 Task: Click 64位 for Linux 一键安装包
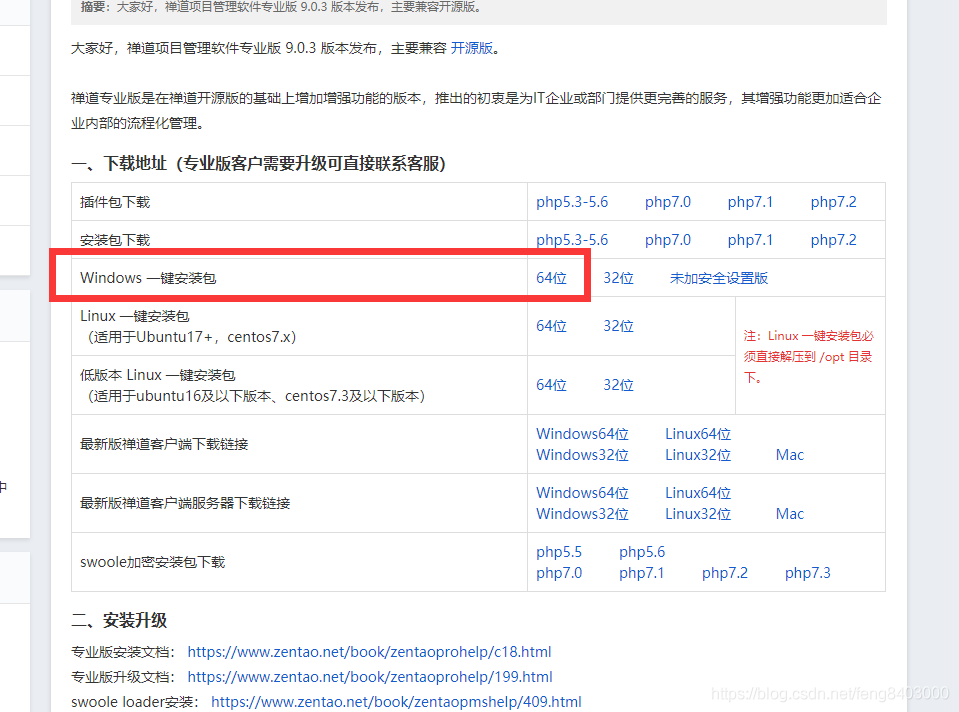[551, 326]
